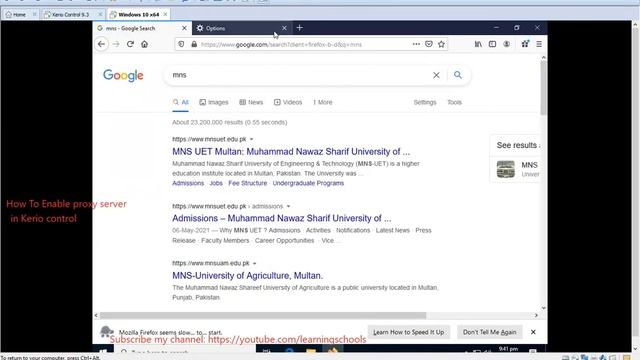View site security padlock info
Viewport: 640px width, 360px height.
click(x=194, y=44)
